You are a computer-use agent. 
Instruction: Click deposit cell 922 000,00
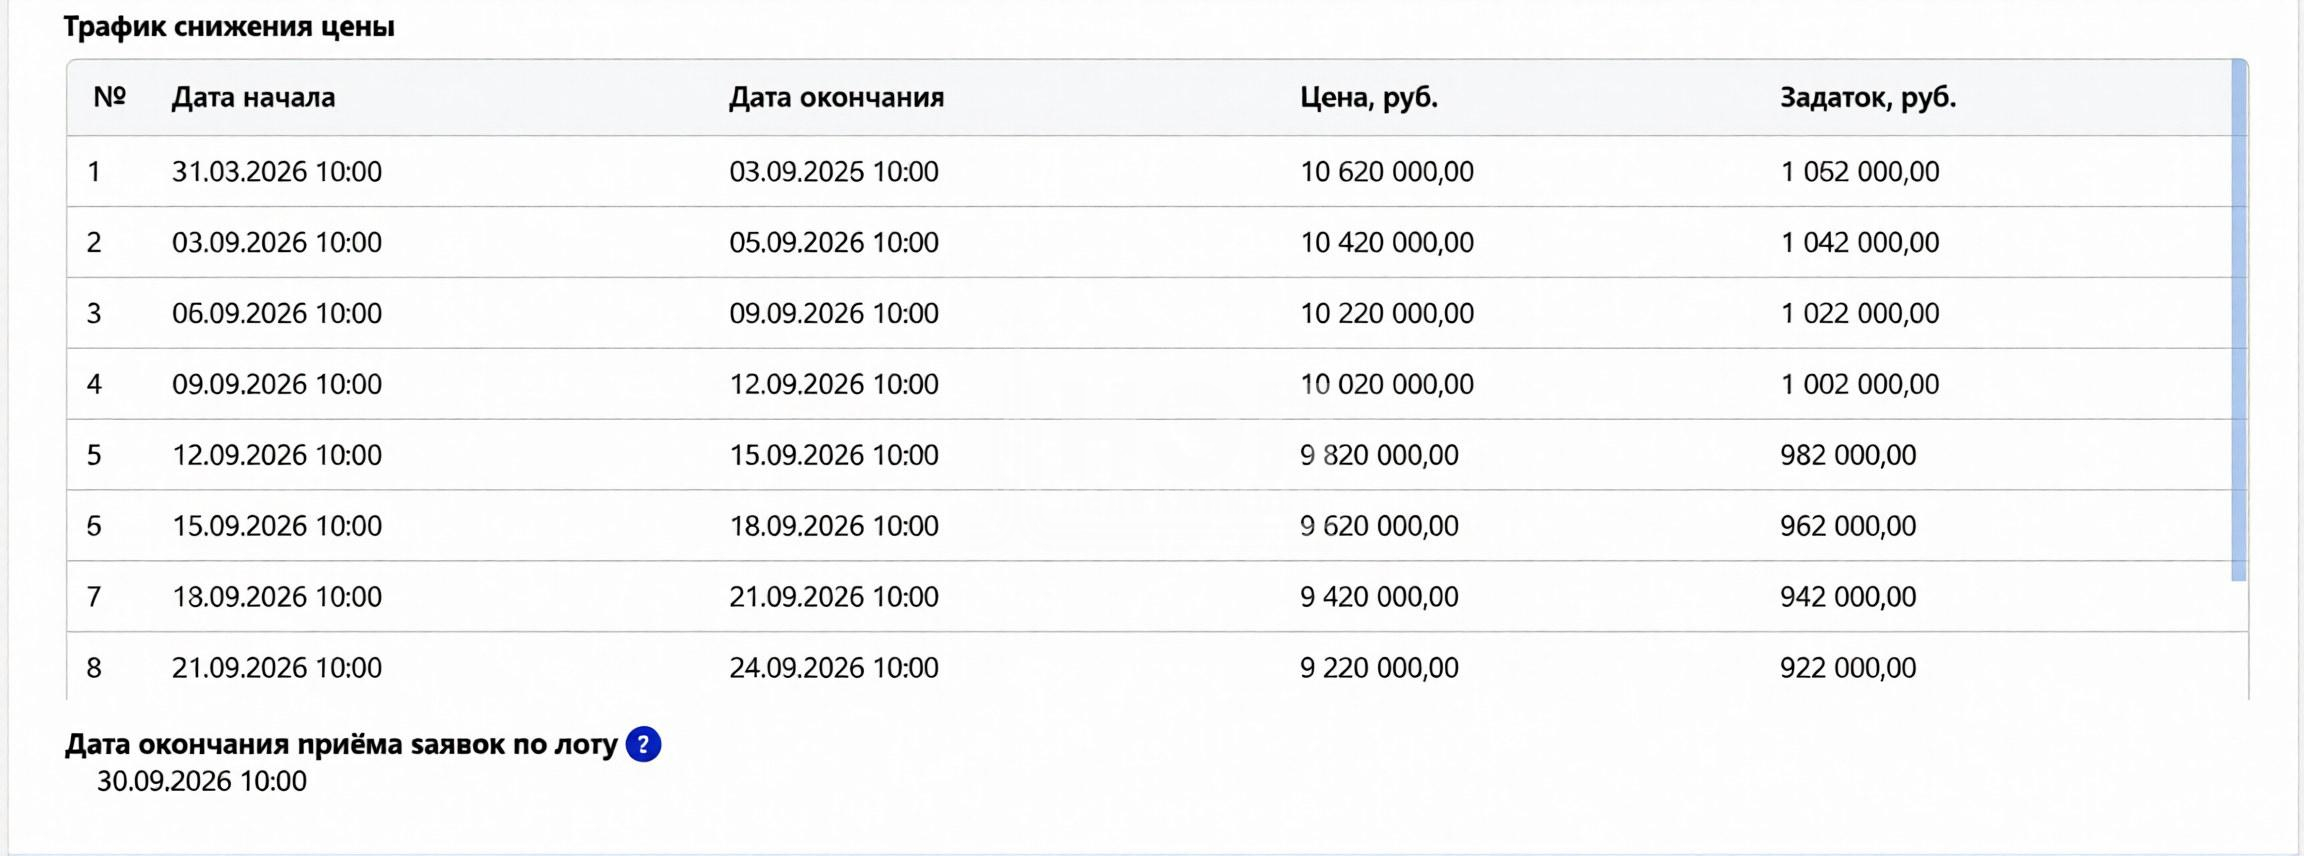pos(1848,668)
